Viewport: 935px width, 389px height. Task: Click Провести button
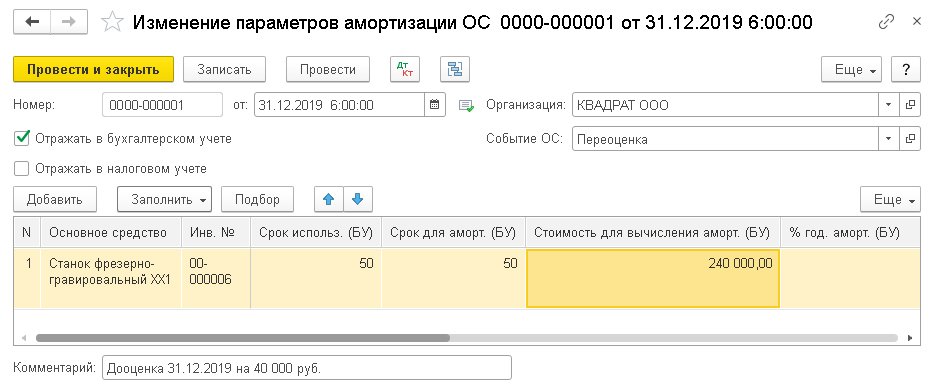[328, 69]
